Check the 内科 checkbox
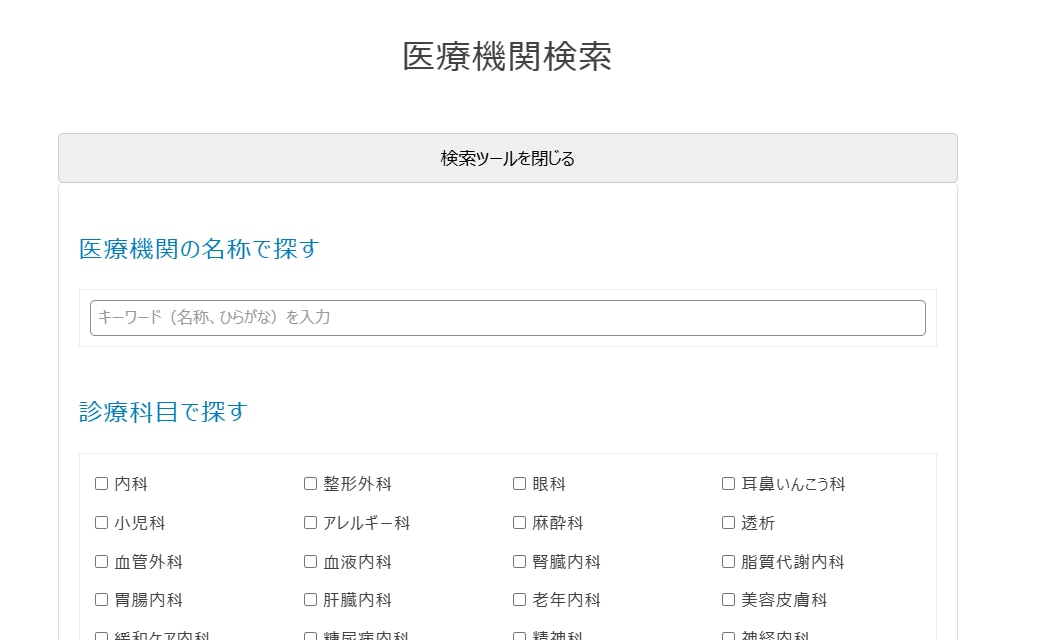This screenshot has height=640, width=1058. 101,484
